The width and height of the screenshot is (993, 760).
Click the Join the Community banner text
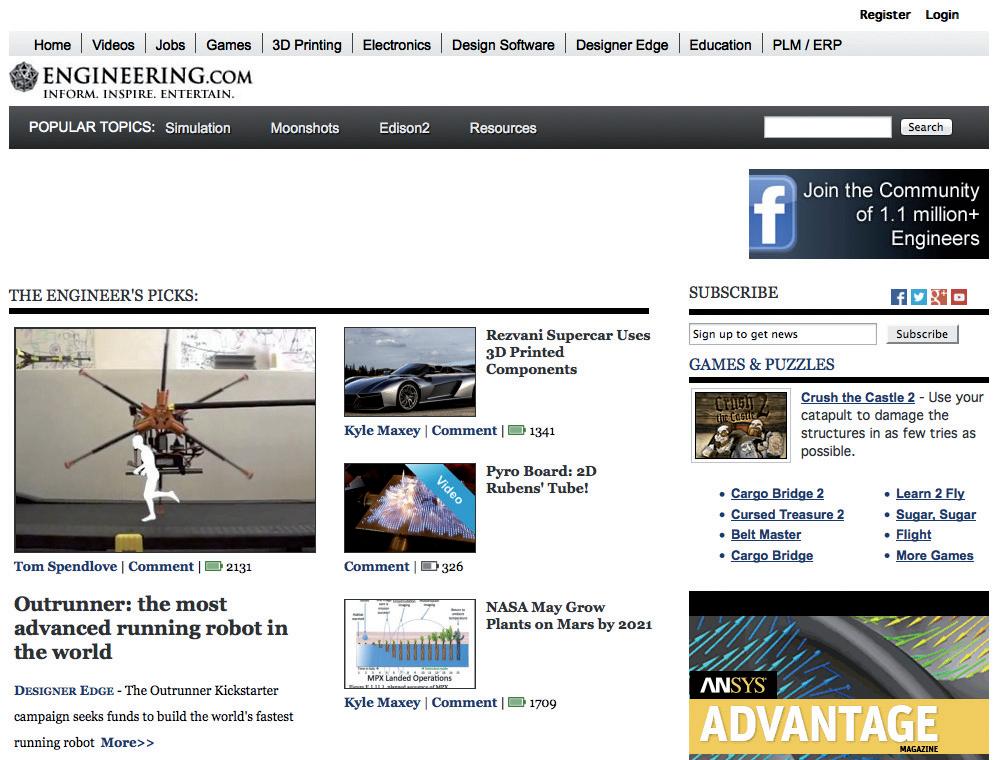[891, 214]
